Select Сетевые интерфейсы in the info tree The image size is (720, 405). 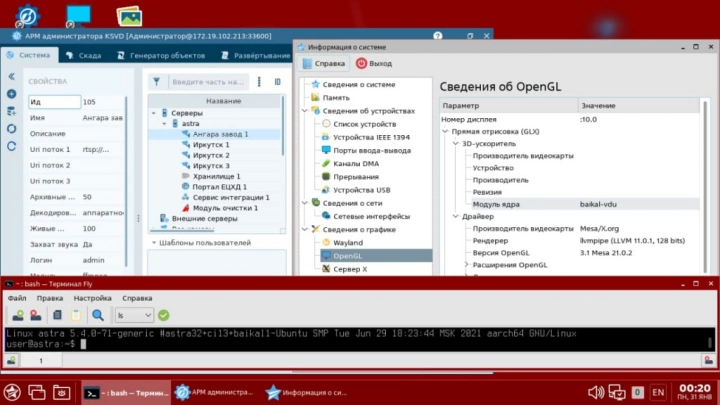(370, 216)
